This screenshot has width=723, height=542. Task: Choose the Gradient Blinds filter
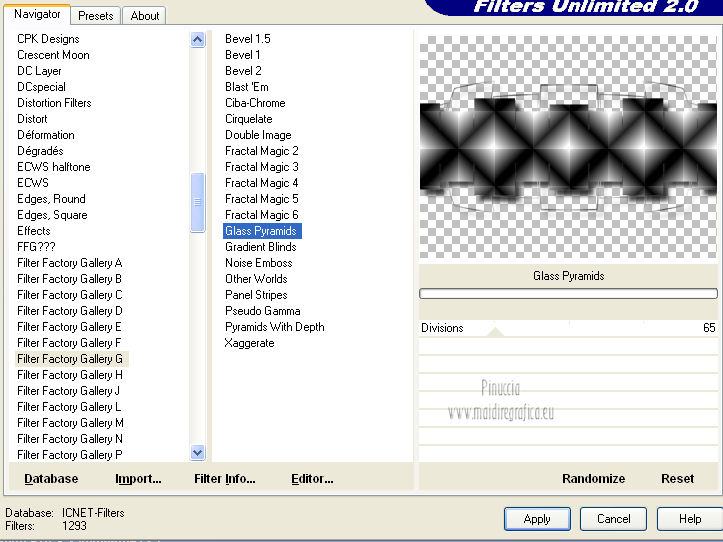261,247
